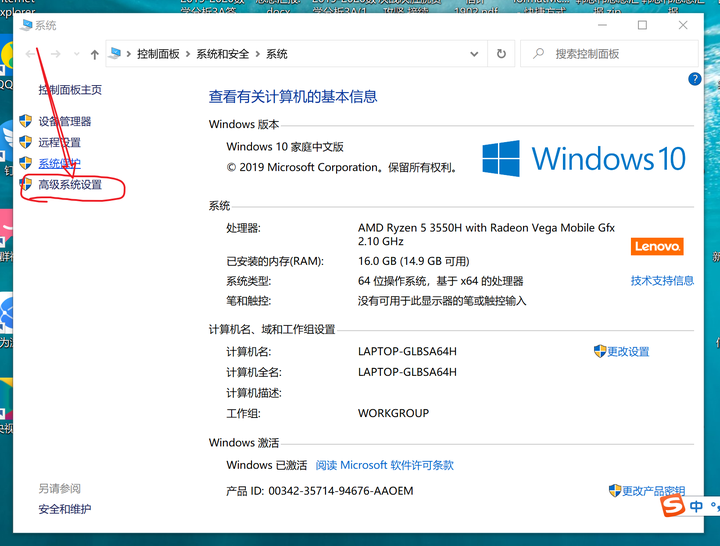Screen dimensions: 720x546
Task: Click processor value AMD Ryzen 5 3550H
Action: (x=486, y=234)
